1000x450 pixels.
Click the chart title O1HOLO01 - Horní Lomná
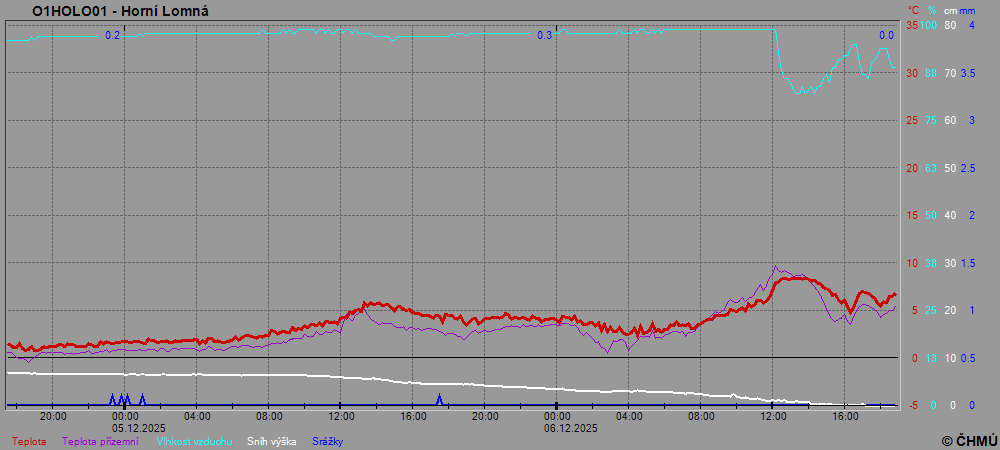[120, 11]
